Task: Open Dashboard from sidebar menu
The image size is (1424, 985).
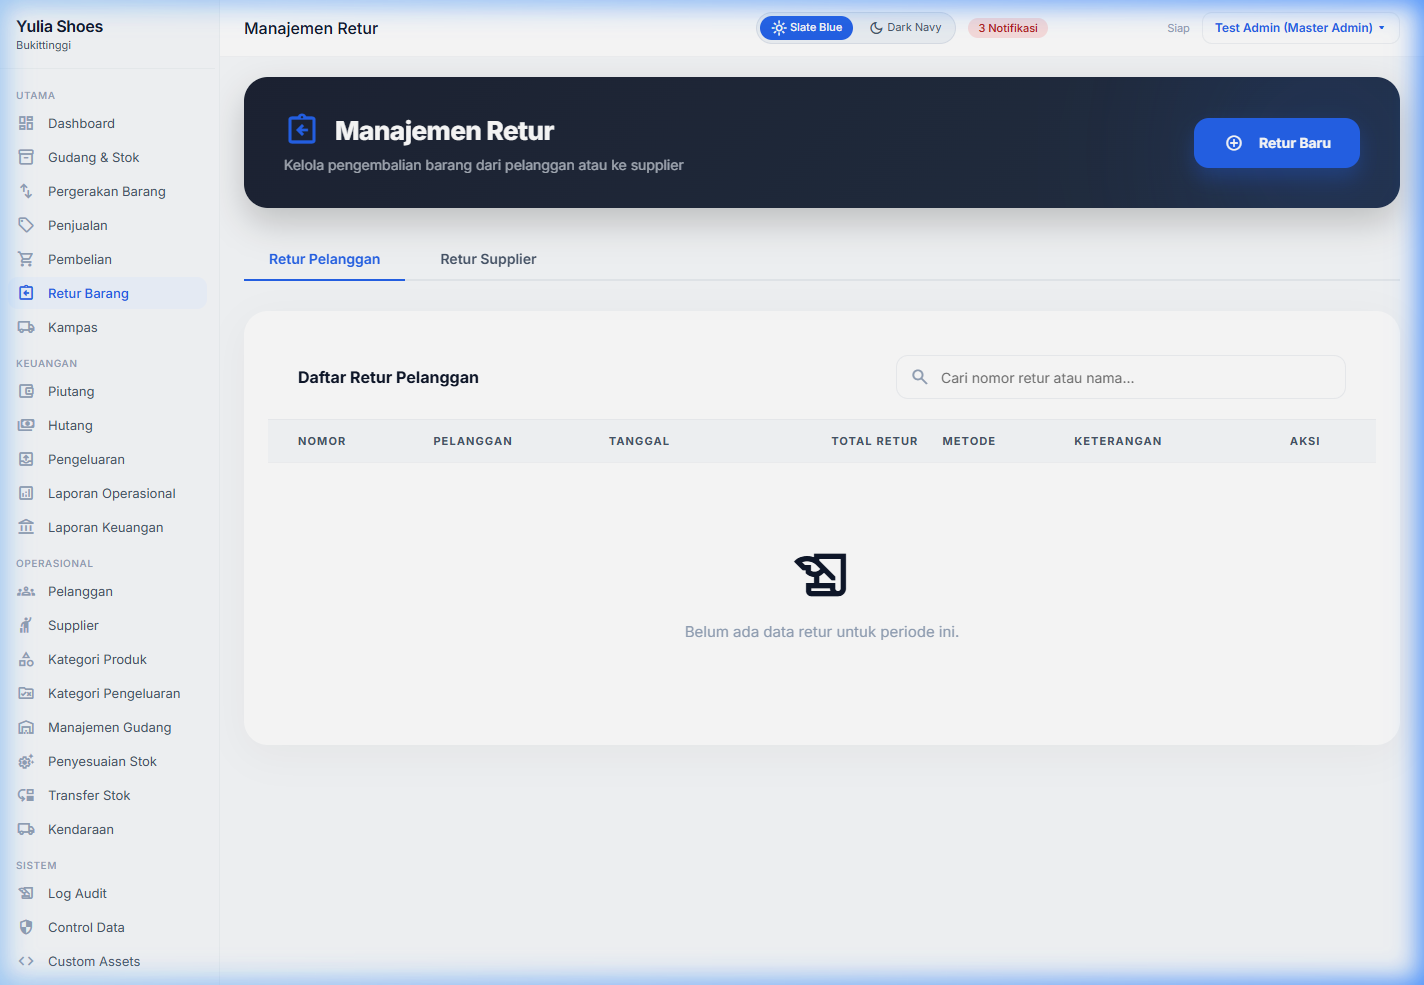Action: tap(106, 123)
